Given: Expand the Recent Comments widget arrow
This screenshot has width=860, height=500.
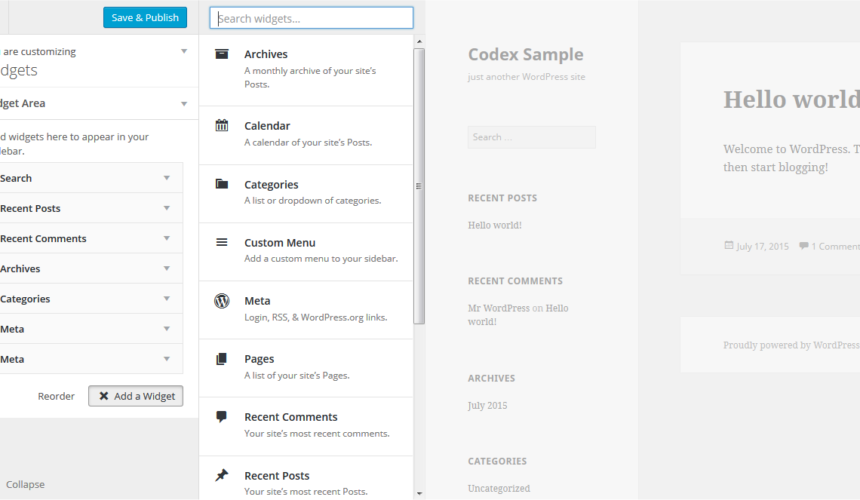Looking at the screenshot, I should coord(167,238).
